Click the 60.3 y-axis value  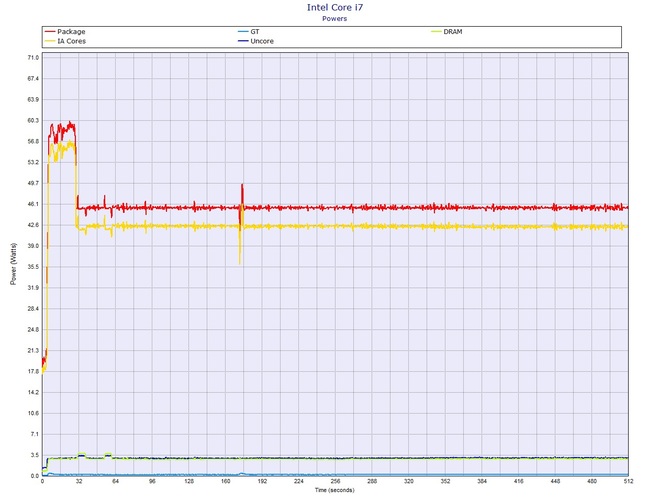coord(33,120)
